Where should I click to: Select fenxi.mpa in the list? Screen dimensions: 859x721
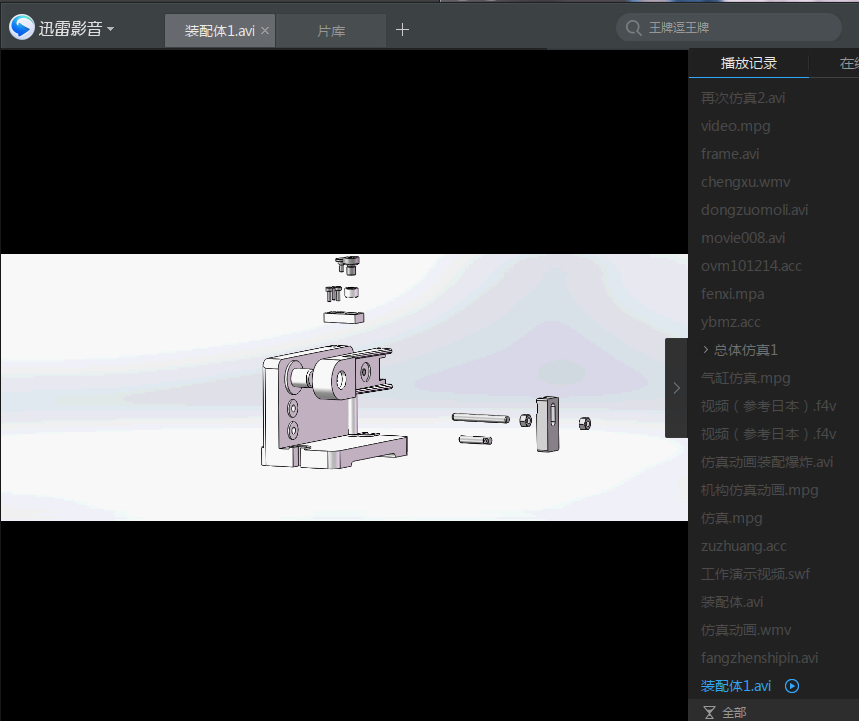(732, 294)
